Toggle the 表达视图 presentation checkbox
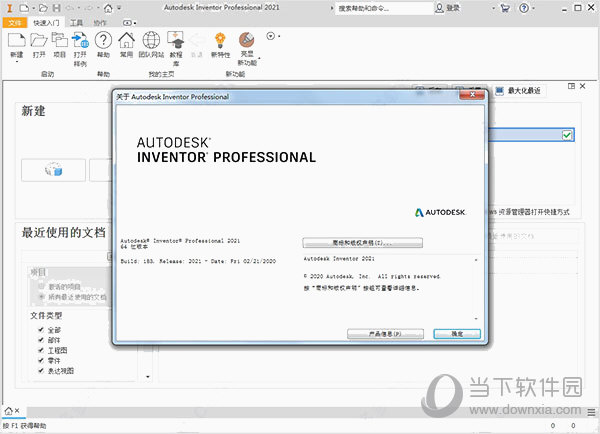The image size is (600, 434). [x=41, y=370]
